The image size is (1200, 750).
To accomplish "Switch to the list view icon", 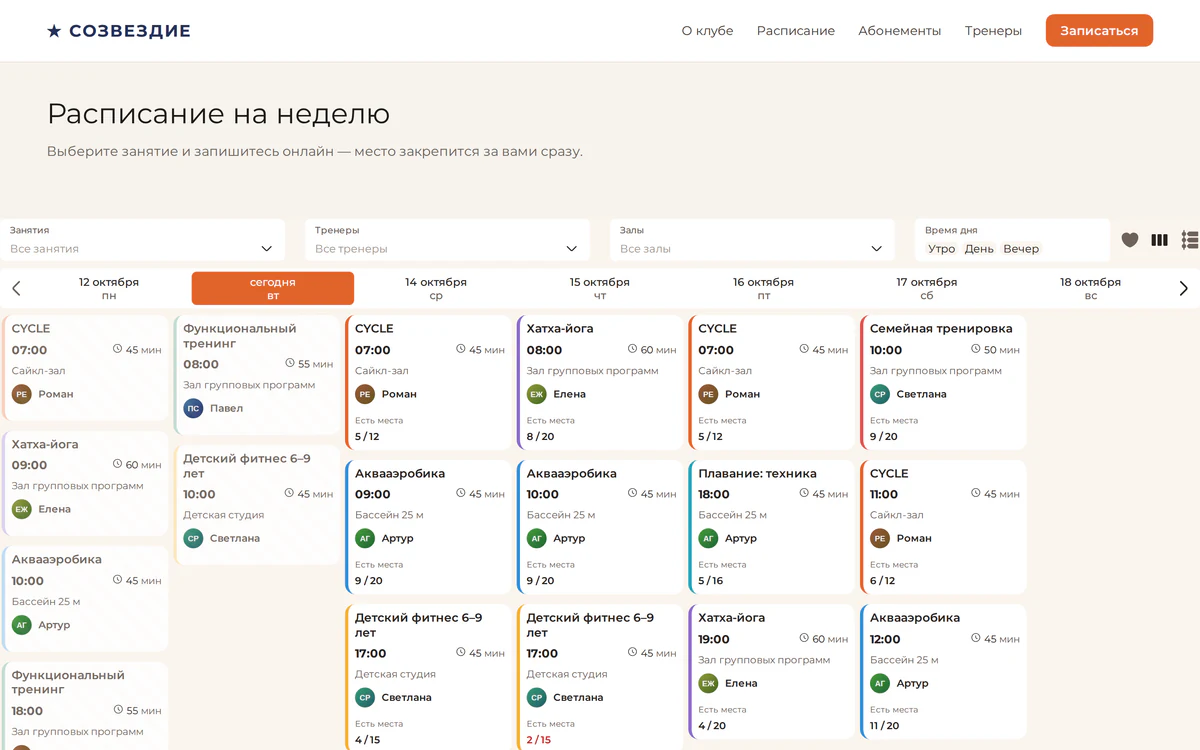I will coord(1190,240).
